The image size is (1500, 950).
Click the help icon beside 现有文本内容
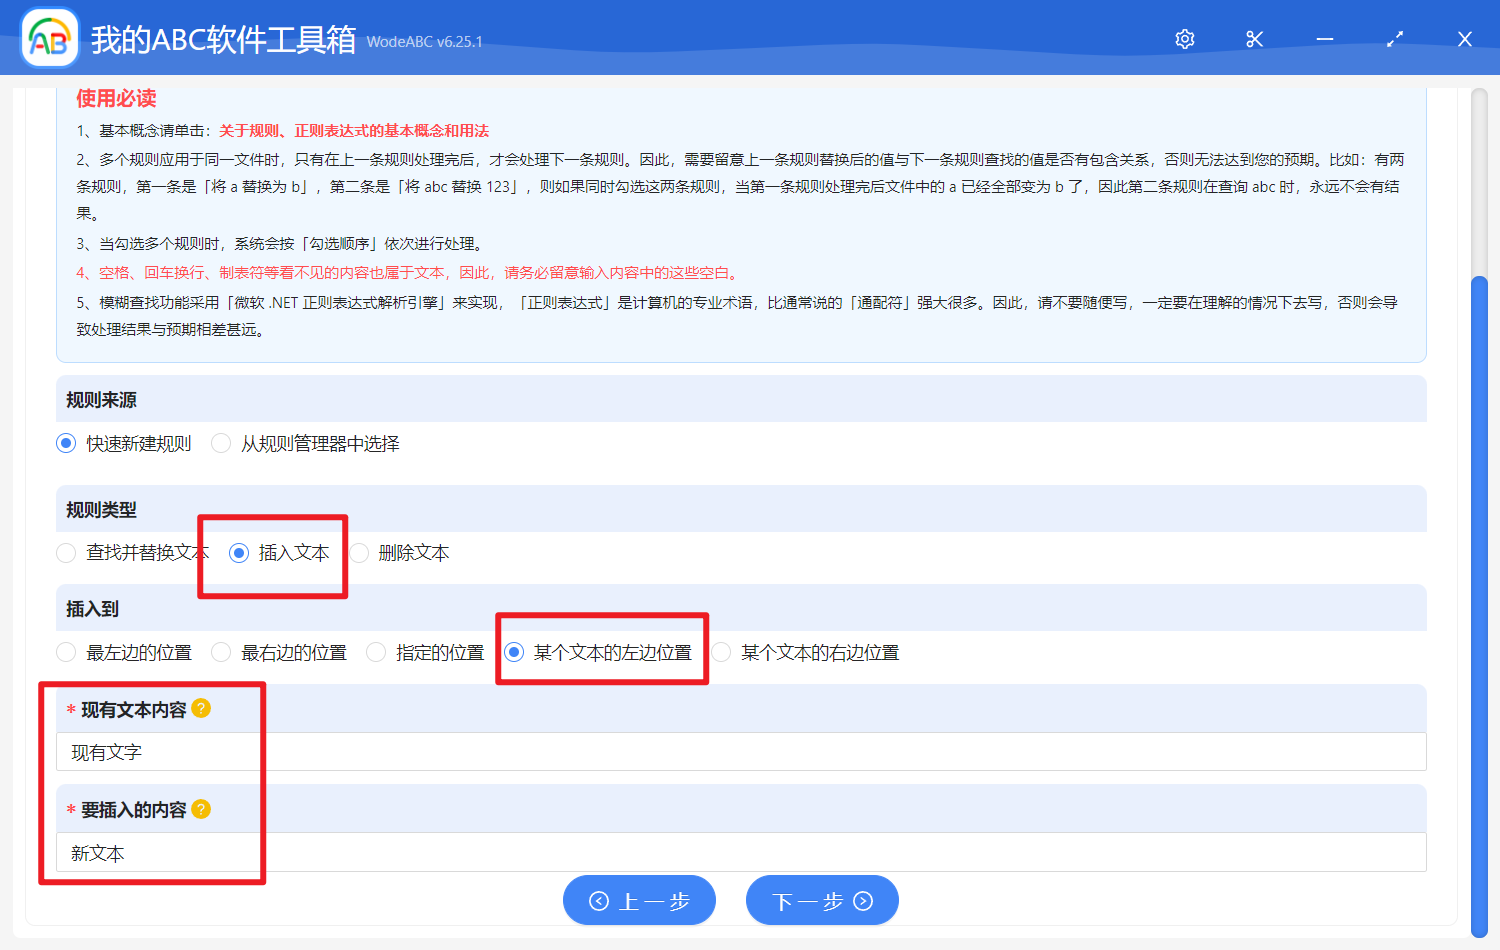[x=201, y=708]
